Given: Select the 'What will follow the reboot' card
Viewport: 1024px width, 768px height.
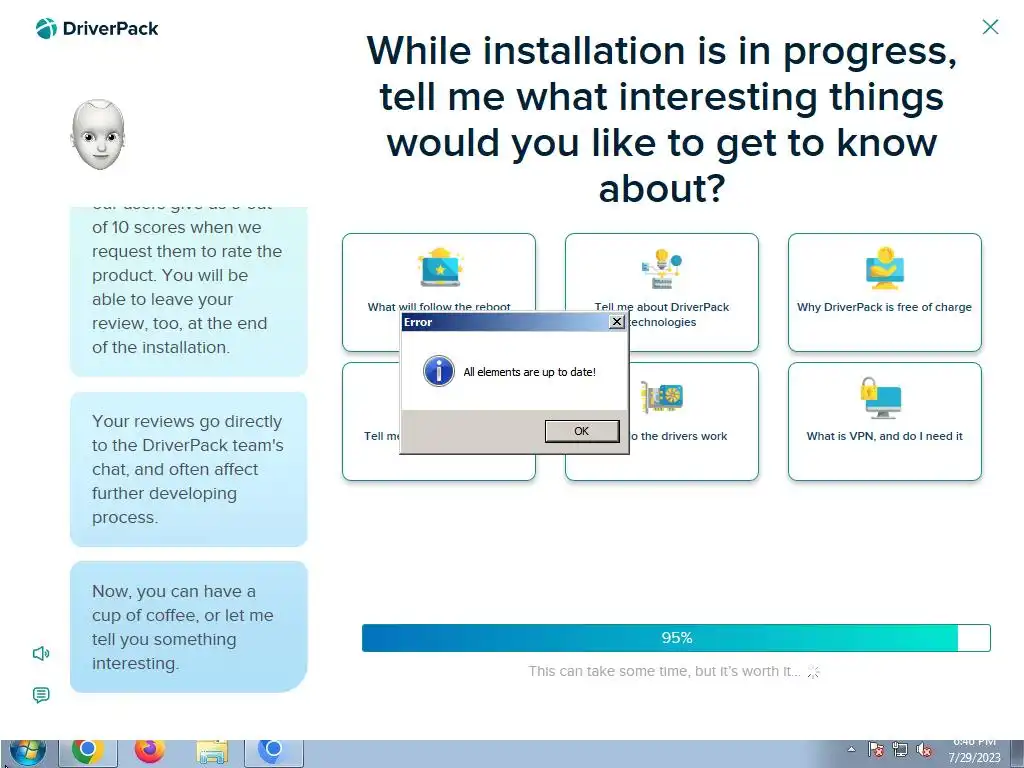Looking at the screenshot, I should [439, 273].
